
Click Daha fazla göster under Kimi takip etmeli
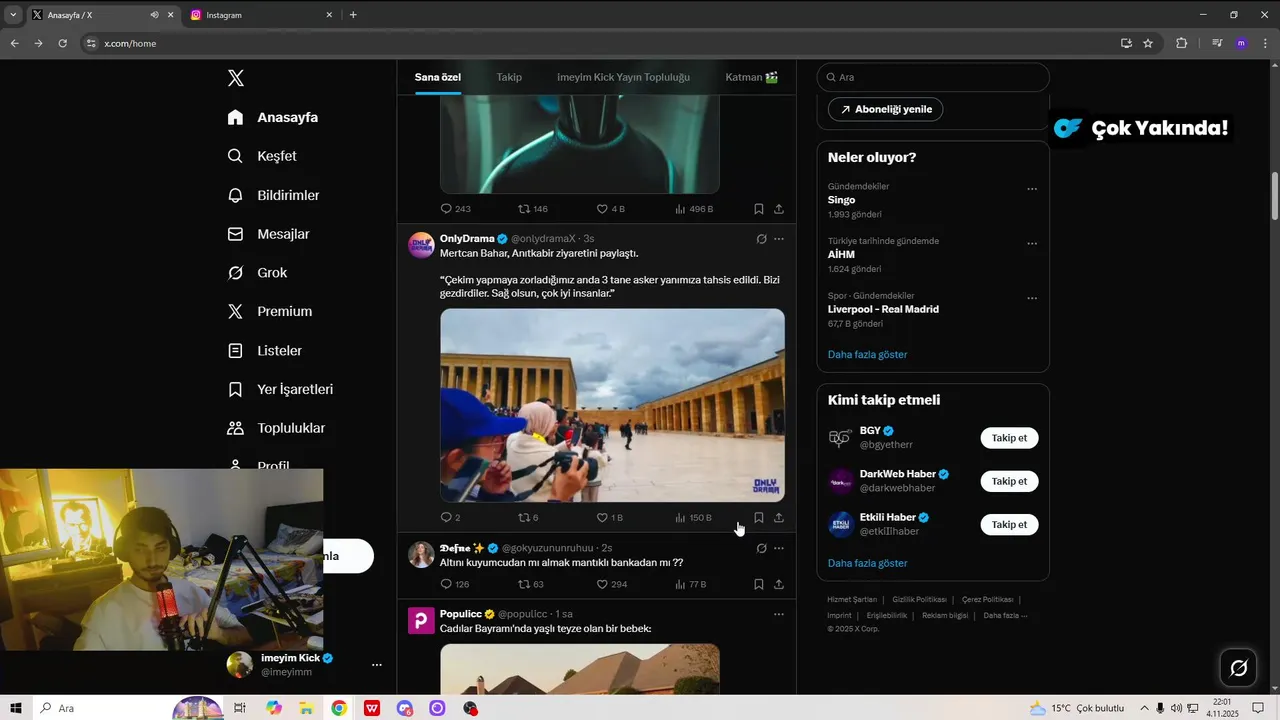pos(867,563)
